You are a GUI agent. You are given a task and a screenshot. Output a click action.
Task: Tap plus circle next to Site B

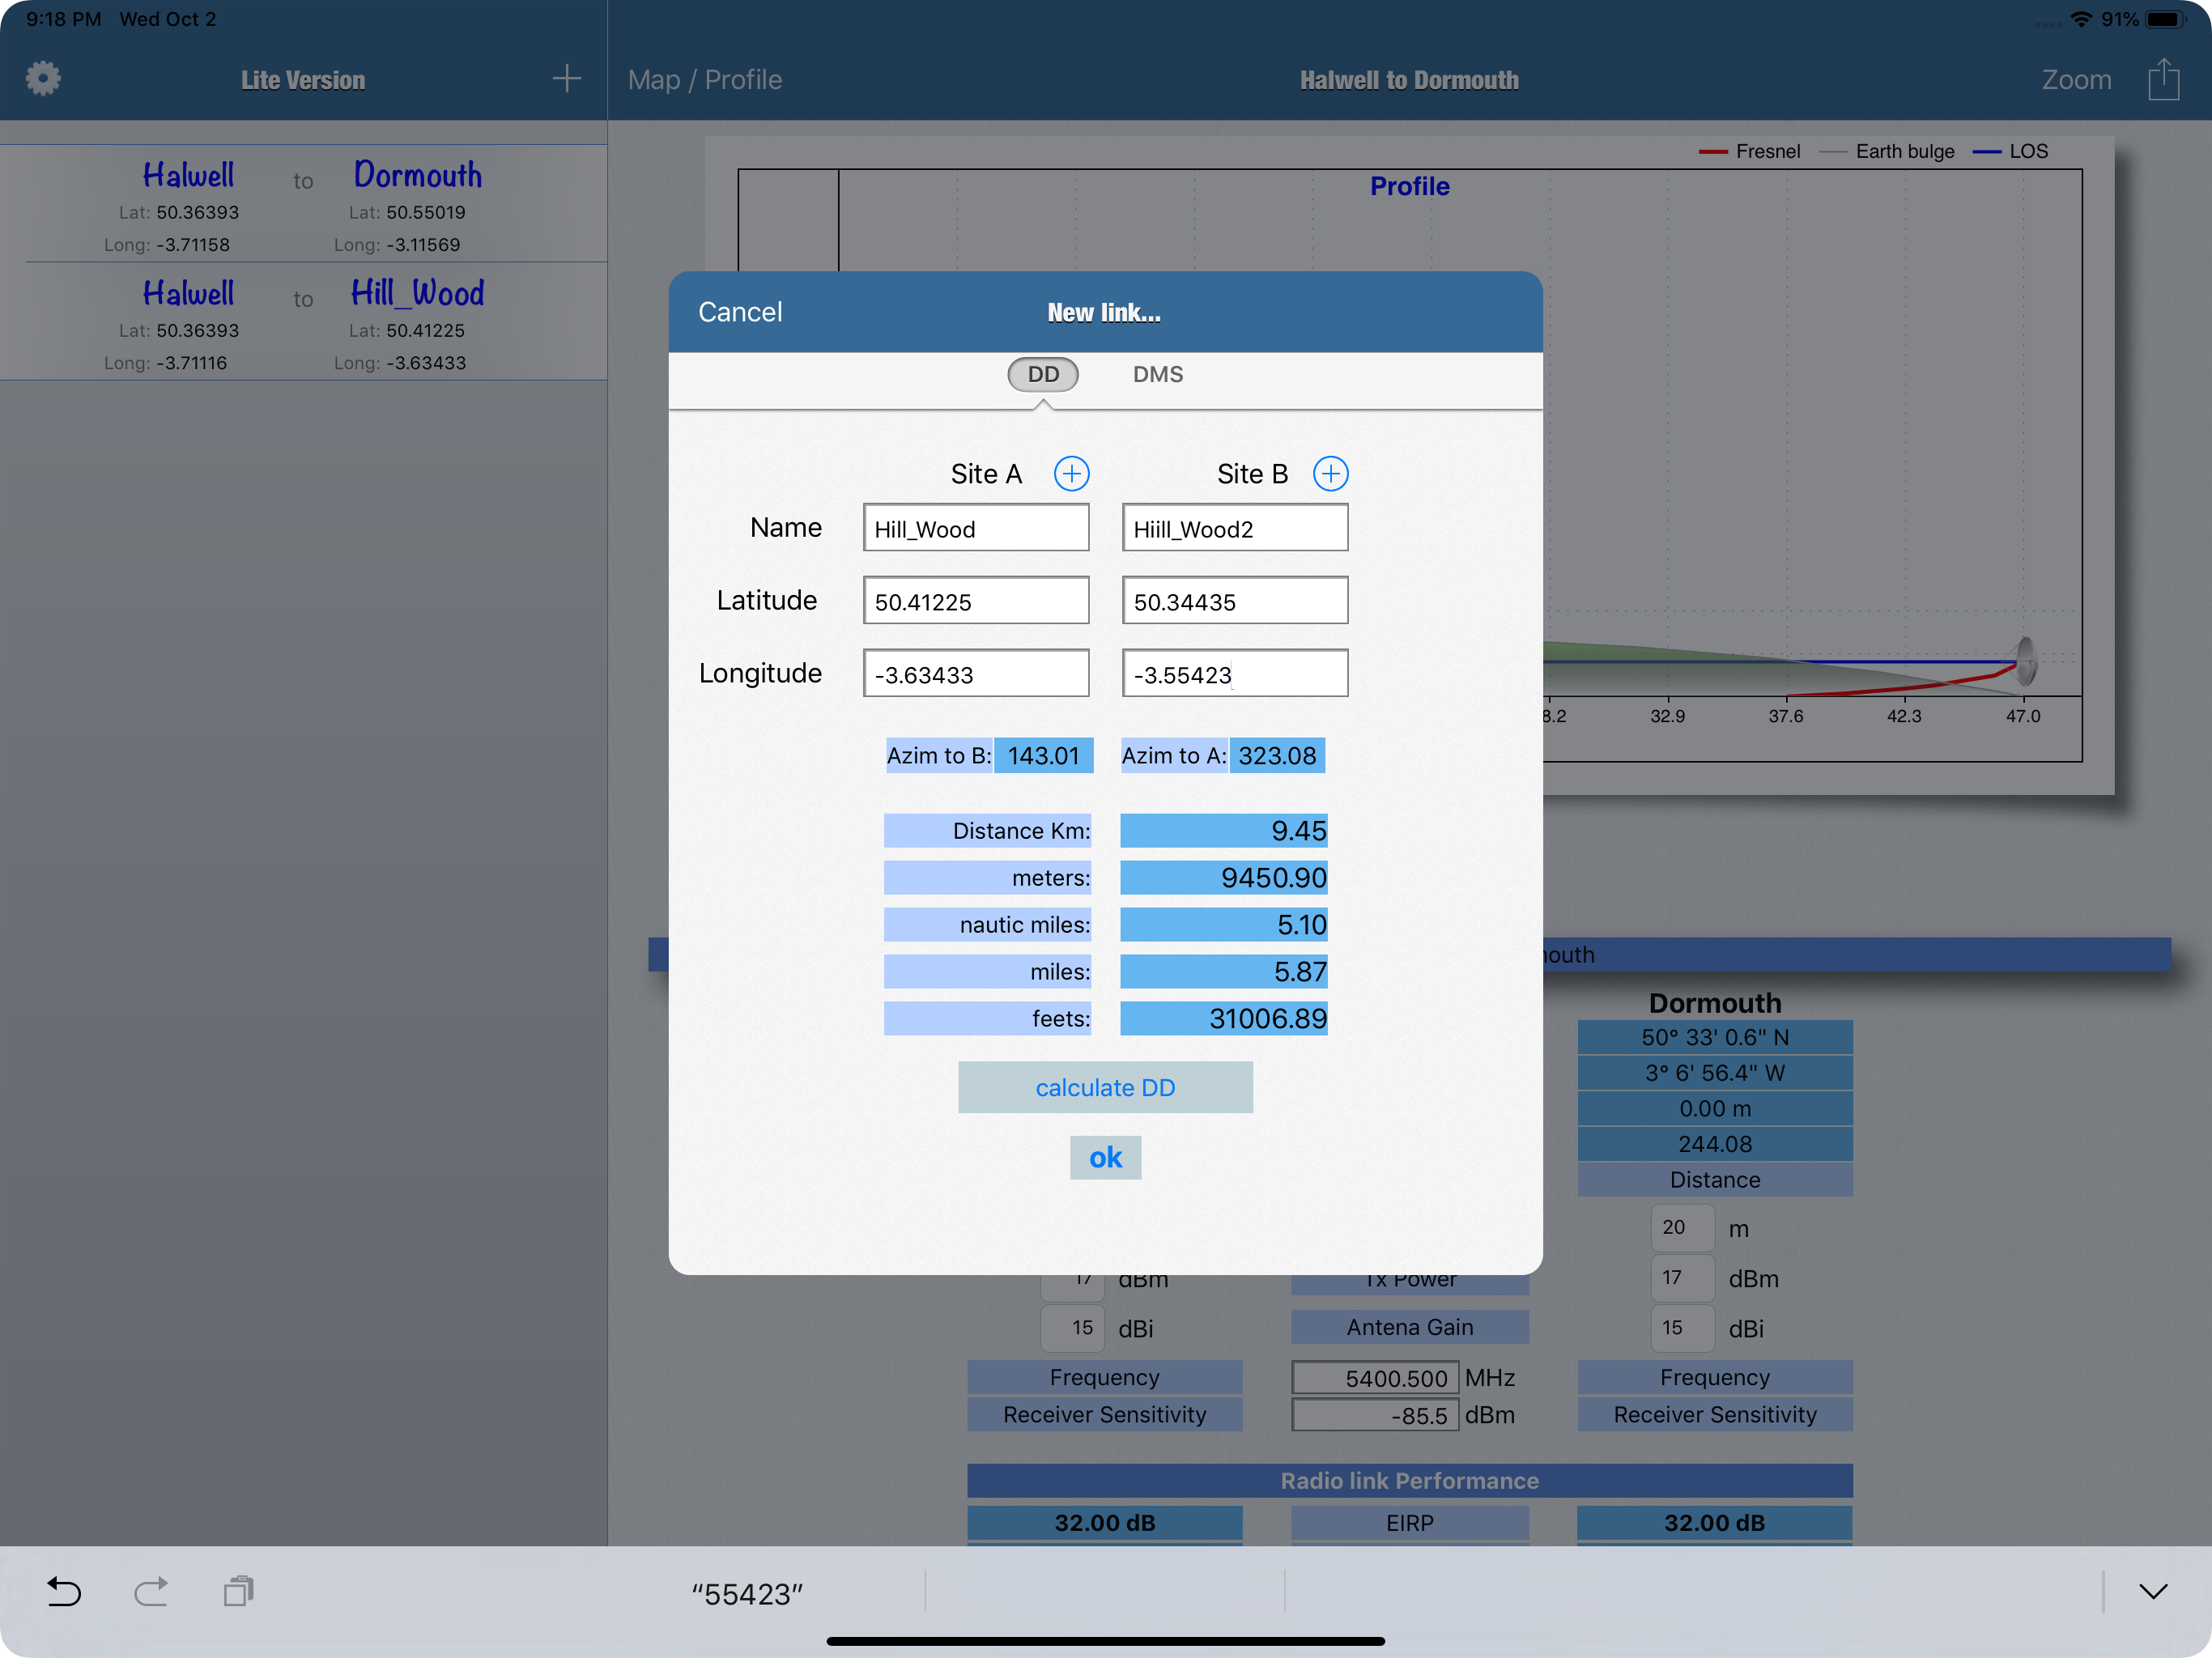[x=1330, y=474]
